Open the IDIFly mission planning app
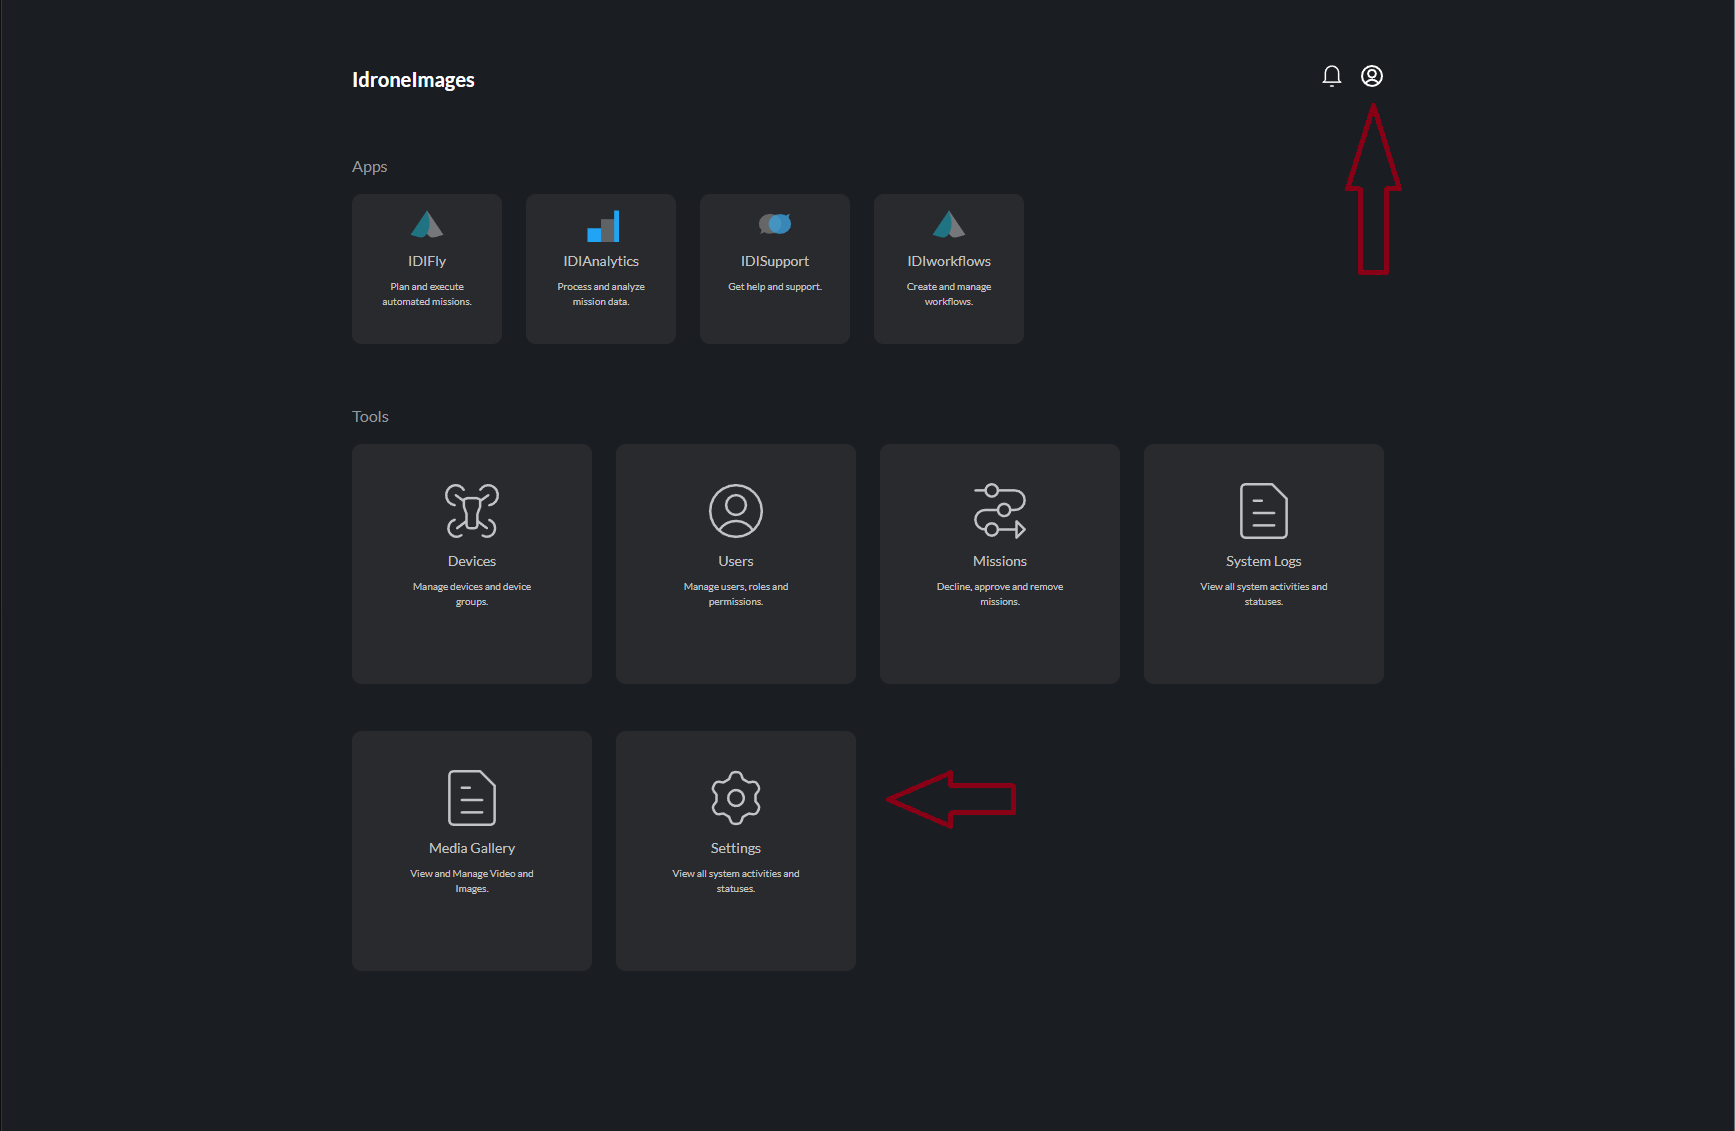This screenshot has height=1131, width=1735. point(426,268)
